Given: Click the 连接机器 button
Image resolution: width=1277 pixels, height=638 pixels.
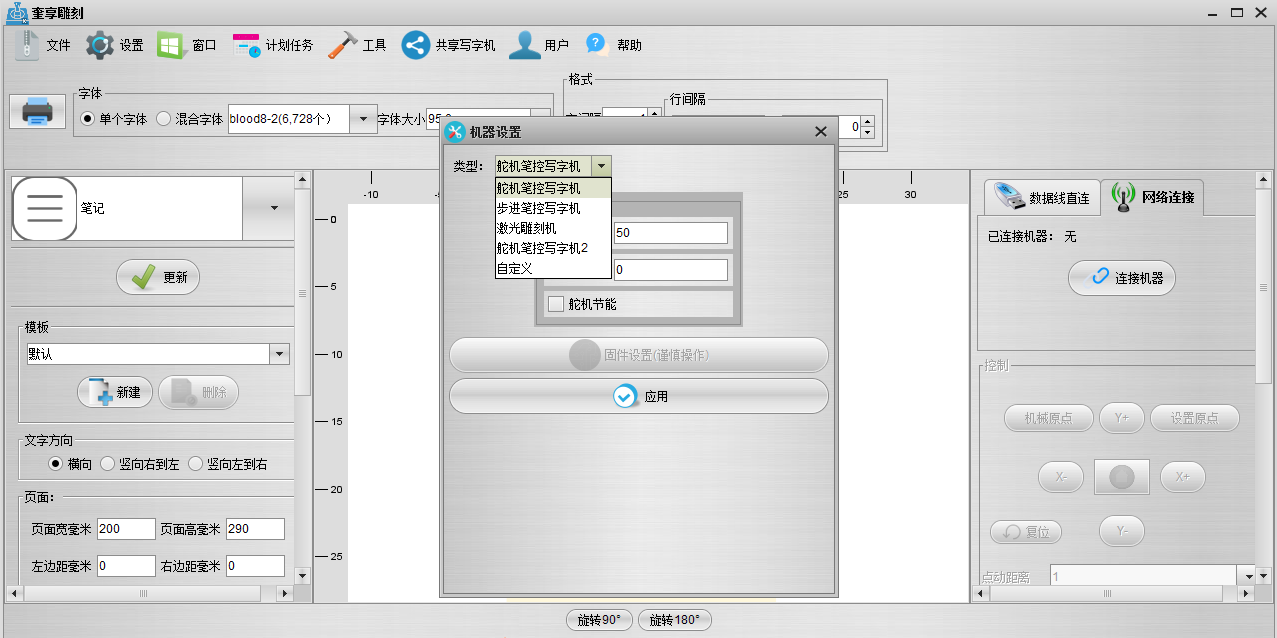Looking at the screenshot, I should pyautogui.click(x=1122, y=278).
